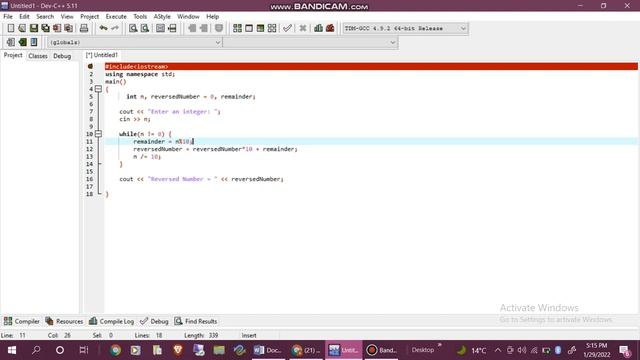Start debugging with the checkmark icon

pyautogui.click(x=287, y=28)
